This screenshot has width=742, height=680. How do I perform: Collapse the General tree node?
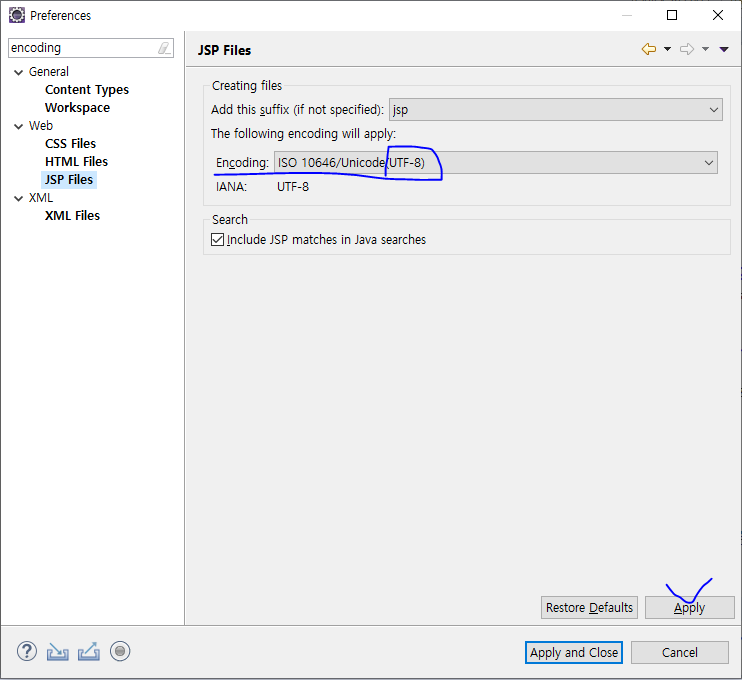coord(18,72)
